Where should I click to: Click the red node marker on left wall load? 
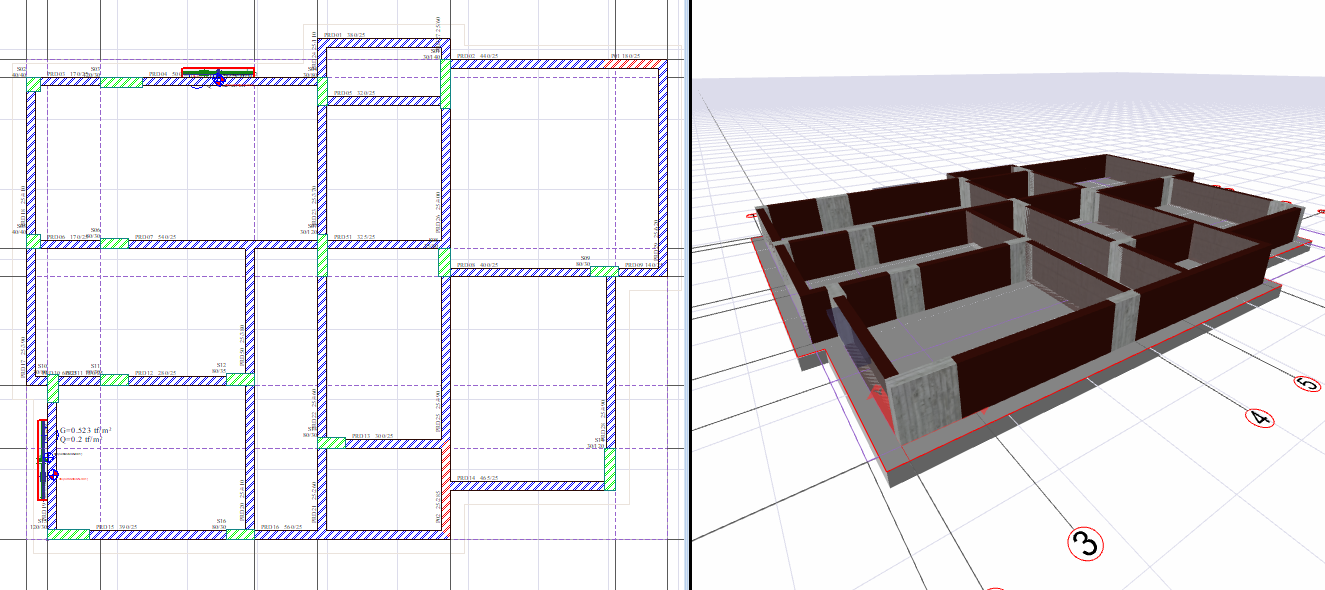(54, 475)
